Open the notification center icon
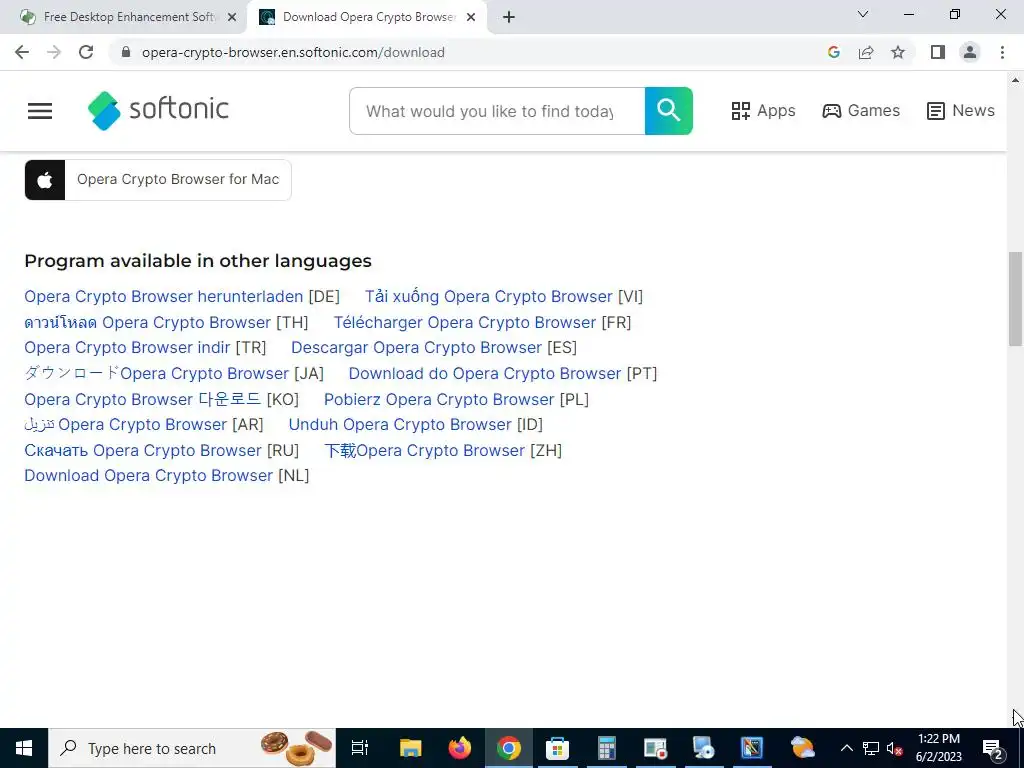This screenshot has width=1024, height=768. tap(993, 748)
